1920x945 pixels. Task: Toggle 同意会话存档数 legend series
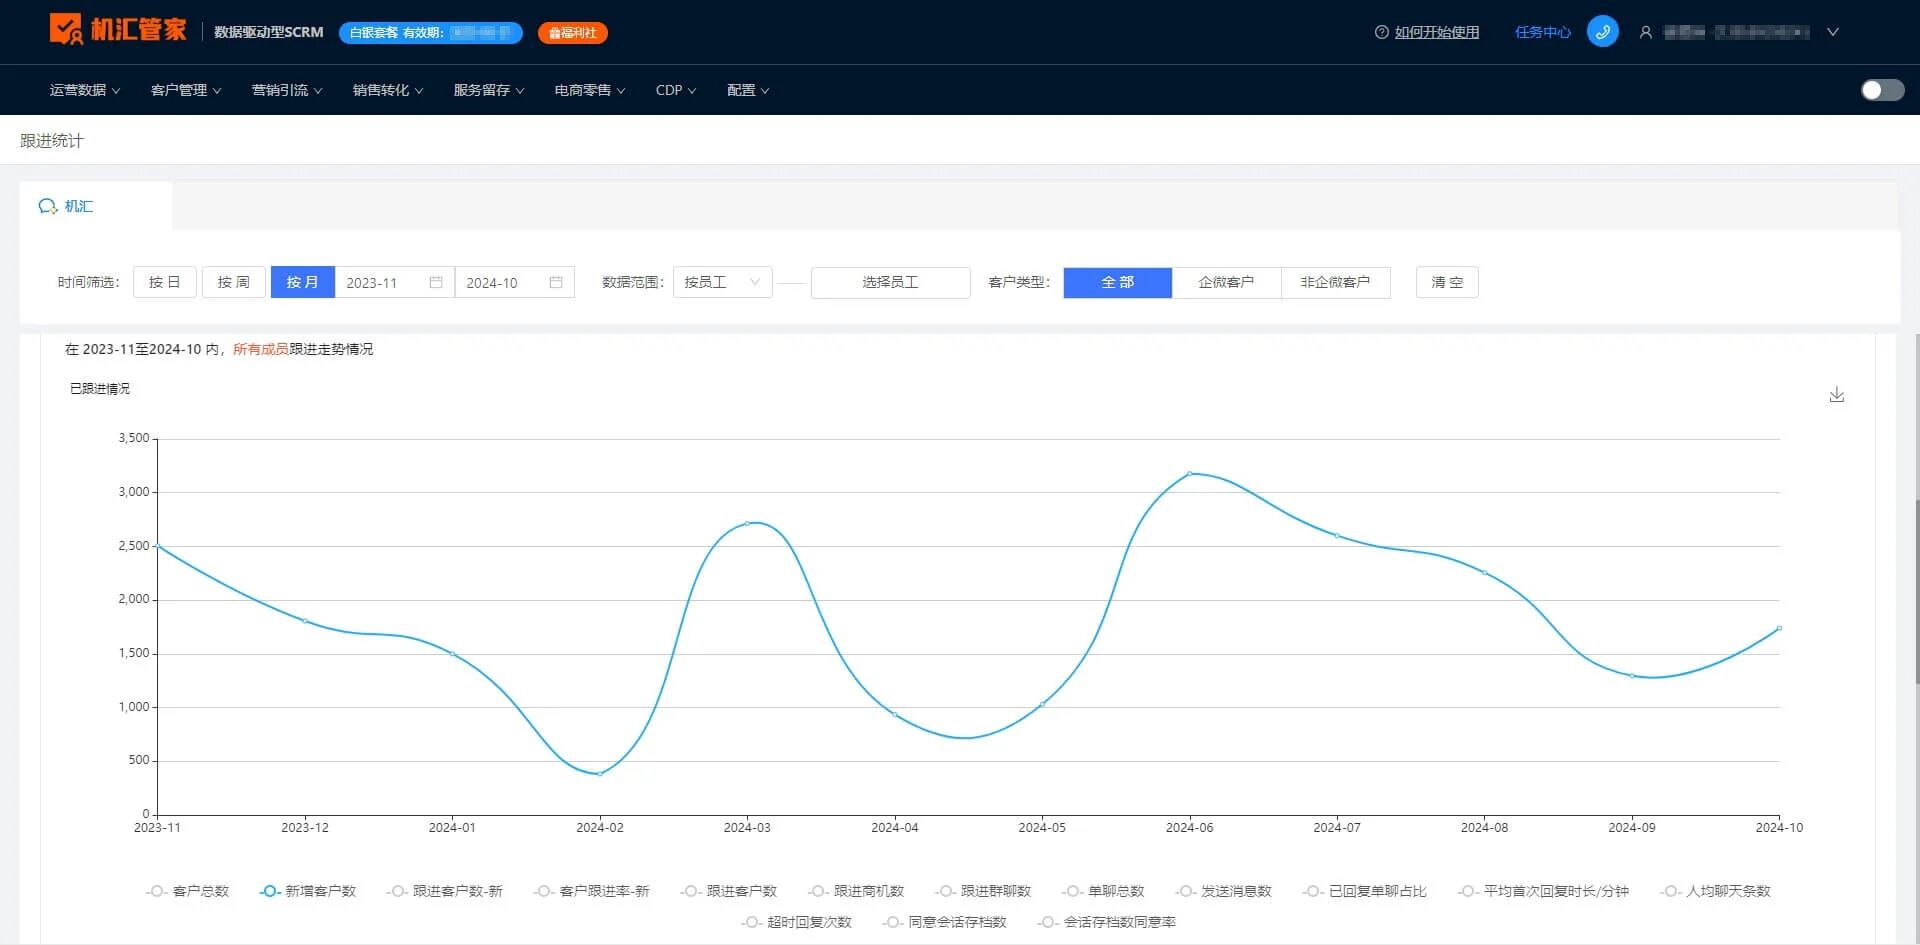click(944, 922)
